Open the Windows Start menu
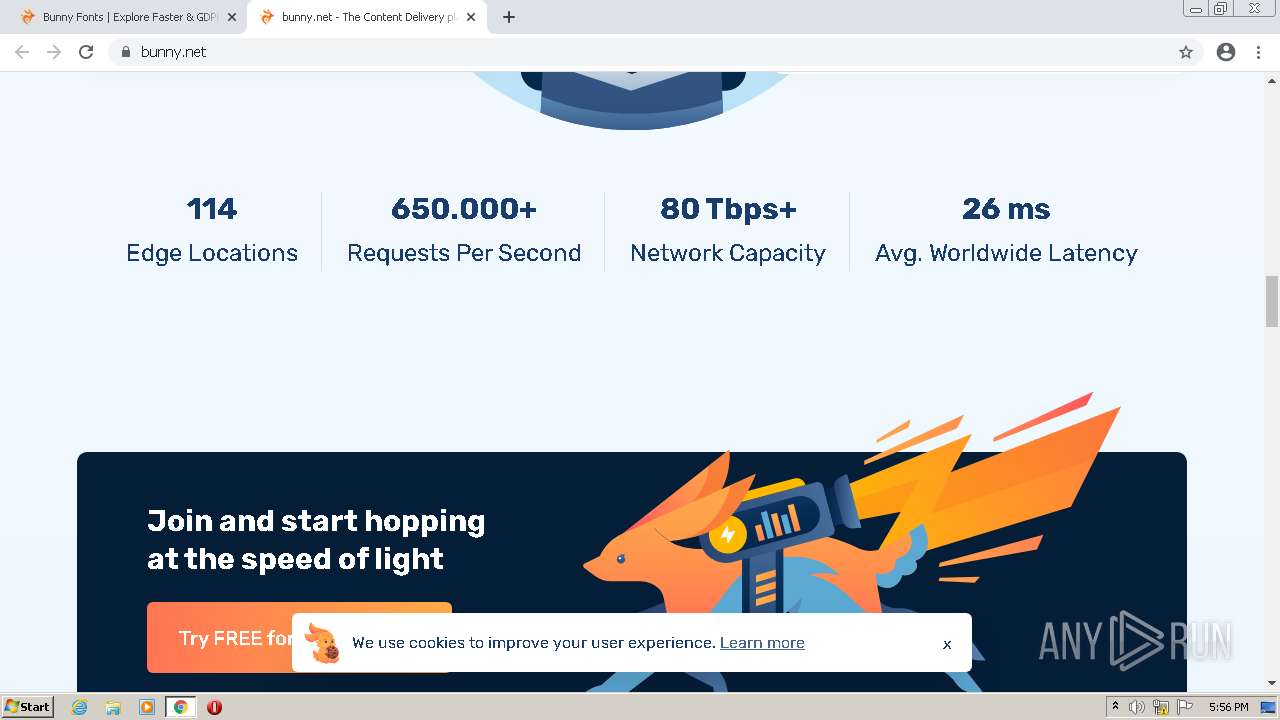The height and width of the screenshot is (720, 1280). (28, 706)
